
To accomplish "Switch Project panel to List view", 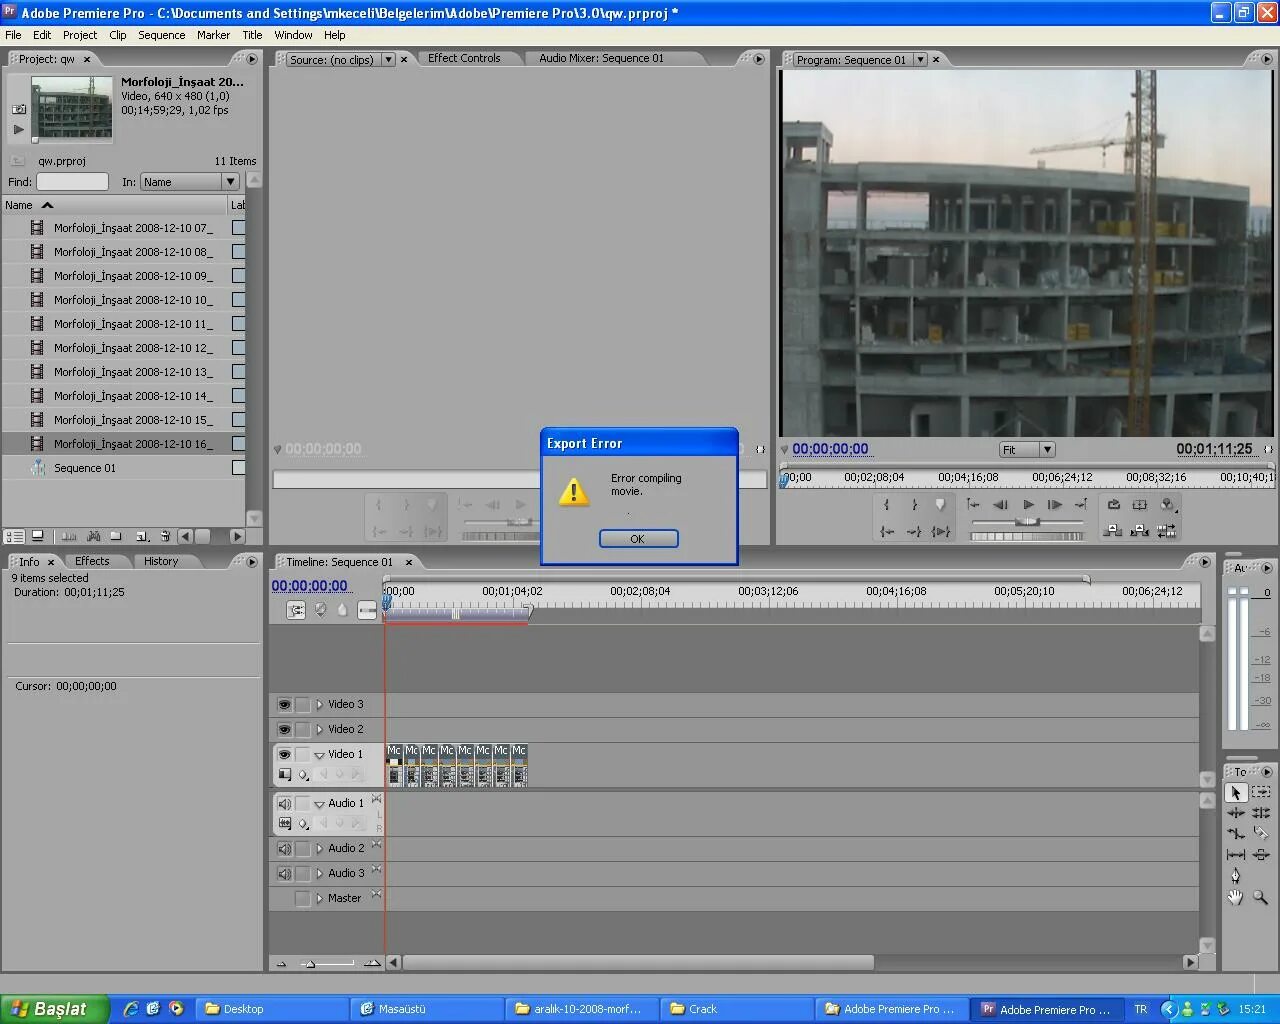I will pos(14,536).
